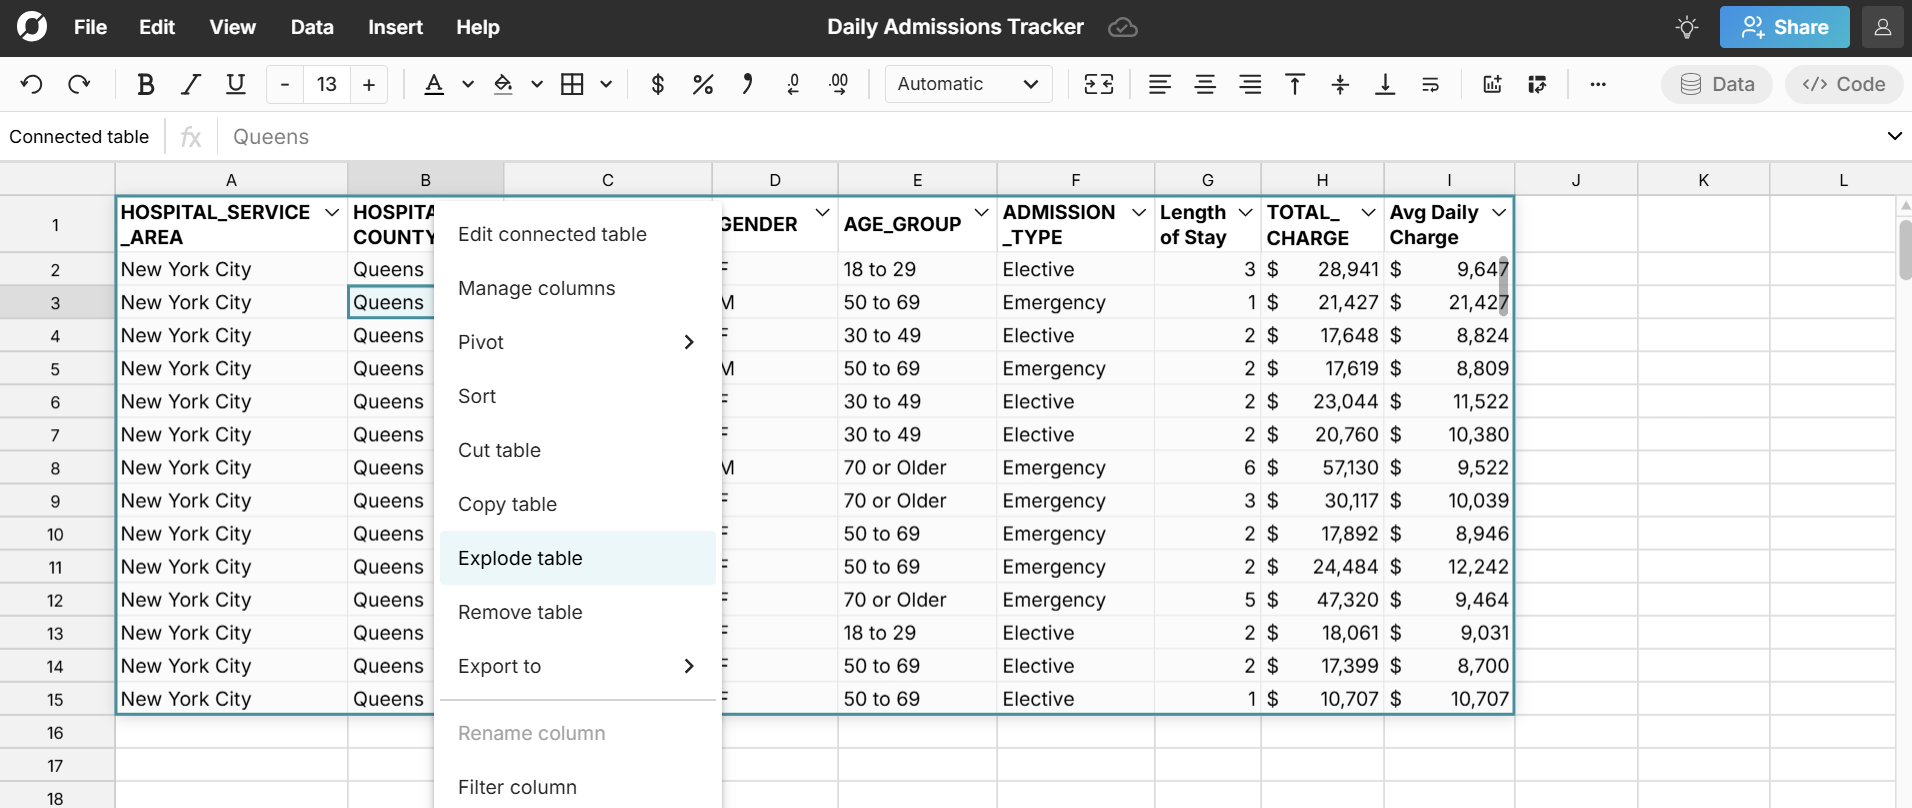Click the Share button

1785,27
